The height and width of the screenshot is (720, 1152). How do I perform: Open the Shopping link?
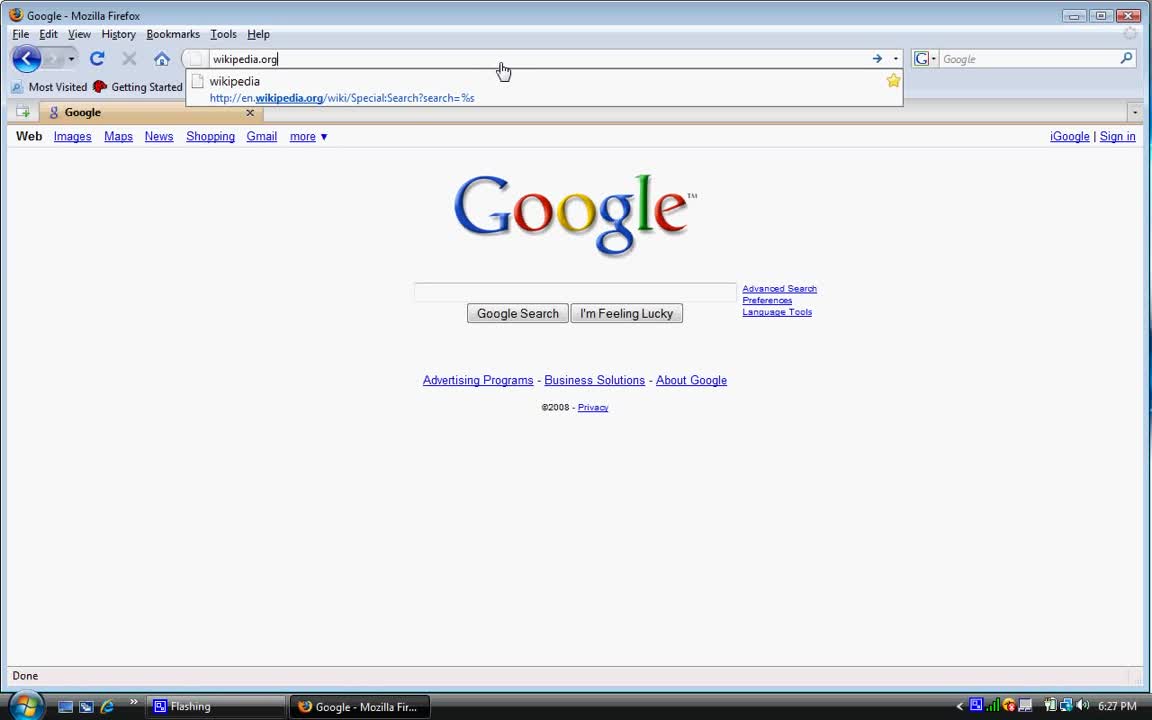(x=210, y=137)
